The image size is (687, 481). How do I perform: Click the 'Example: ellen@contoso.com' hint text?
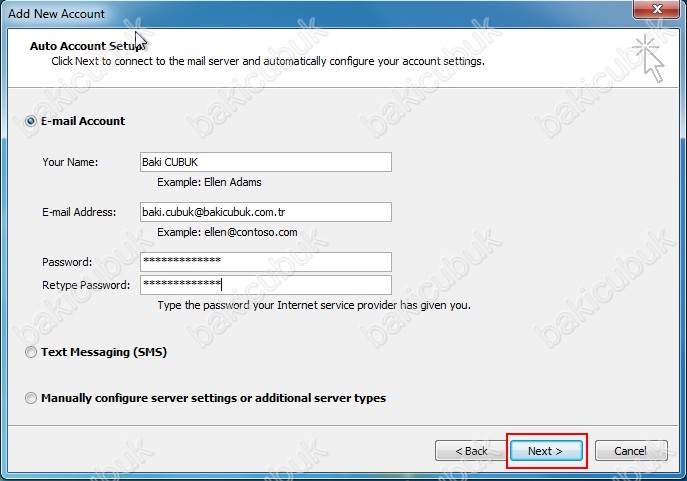pyautogui.click(x=227, y=232)
